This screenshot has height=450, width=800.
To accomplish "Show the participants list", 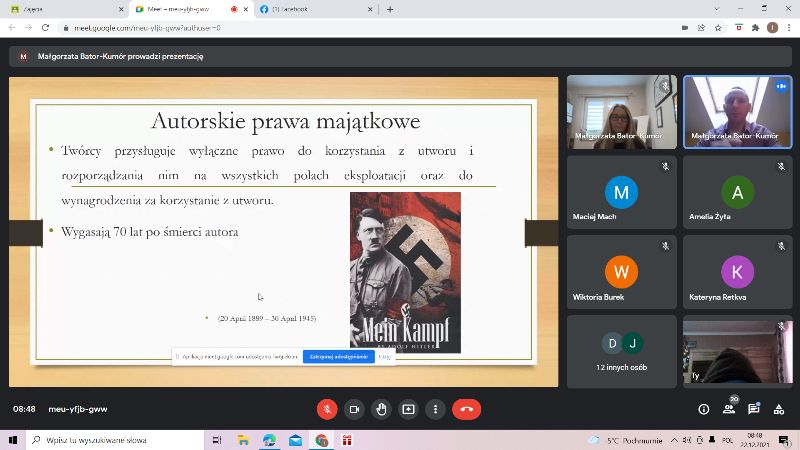I will [x=729, y=409].
